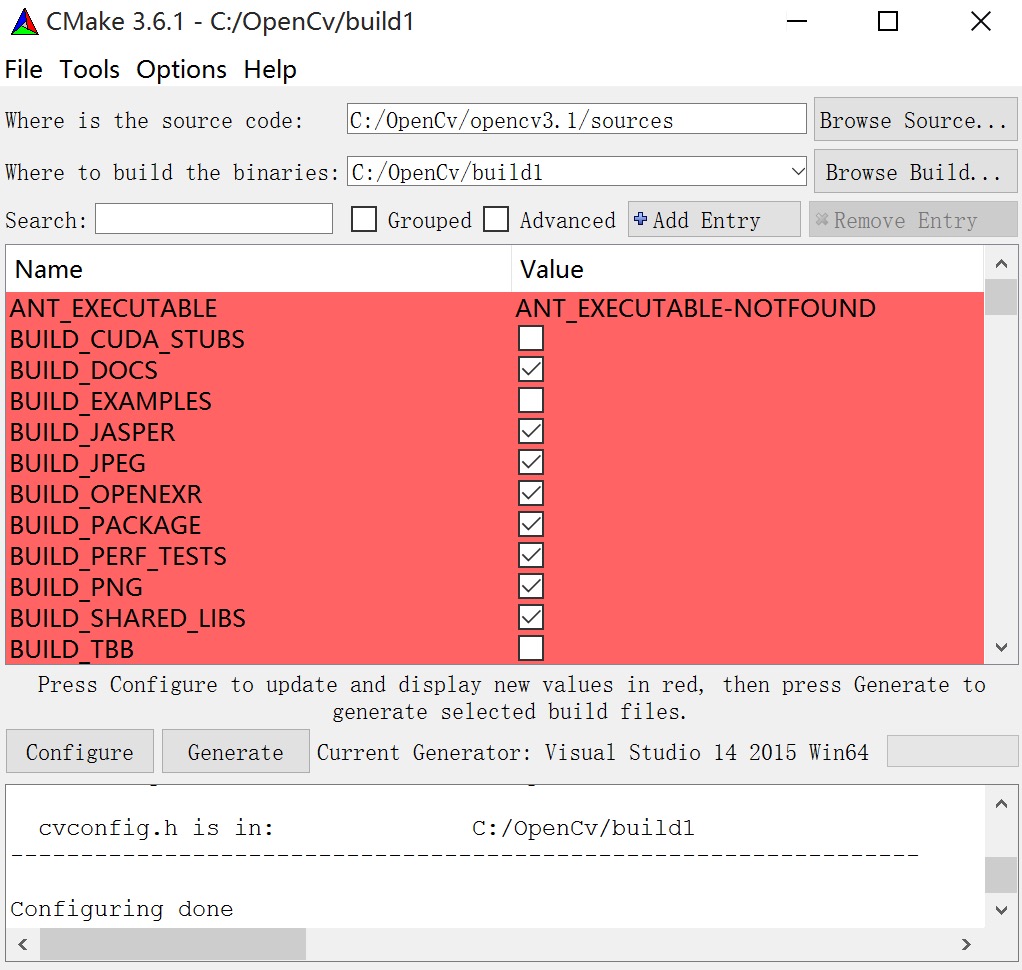Uncheck the BUILD_JASPER option
The image size is (1022, 970).
tap(531, 431)
